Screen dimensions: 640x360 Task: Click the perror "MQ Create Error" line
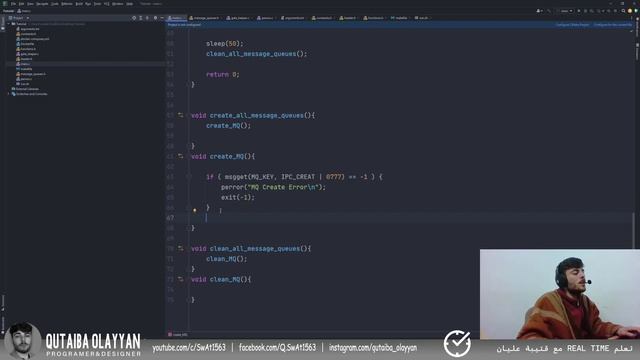[x=273, y=187]
